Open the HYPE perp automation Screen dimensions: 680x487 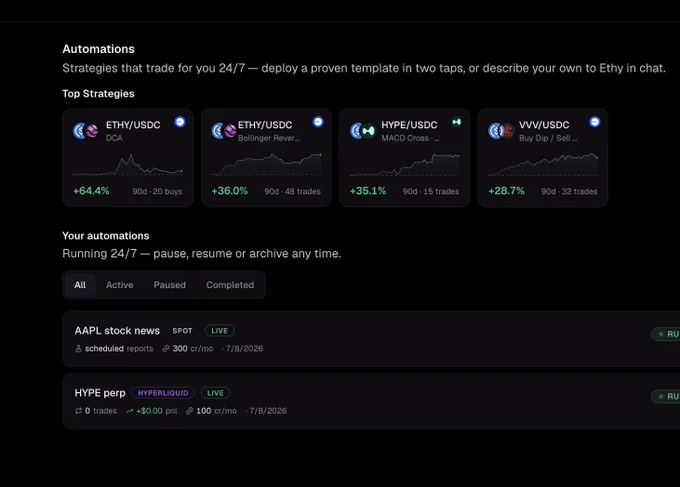click(371, 401)
